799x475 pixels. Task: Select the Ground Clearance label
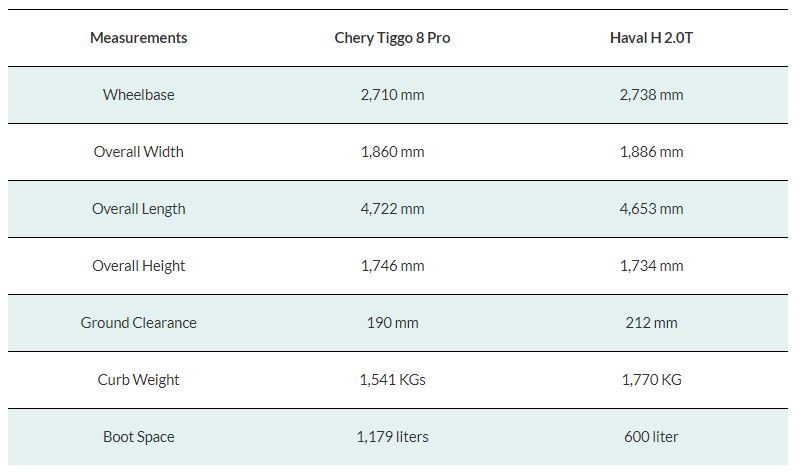[x=139, y=323]
